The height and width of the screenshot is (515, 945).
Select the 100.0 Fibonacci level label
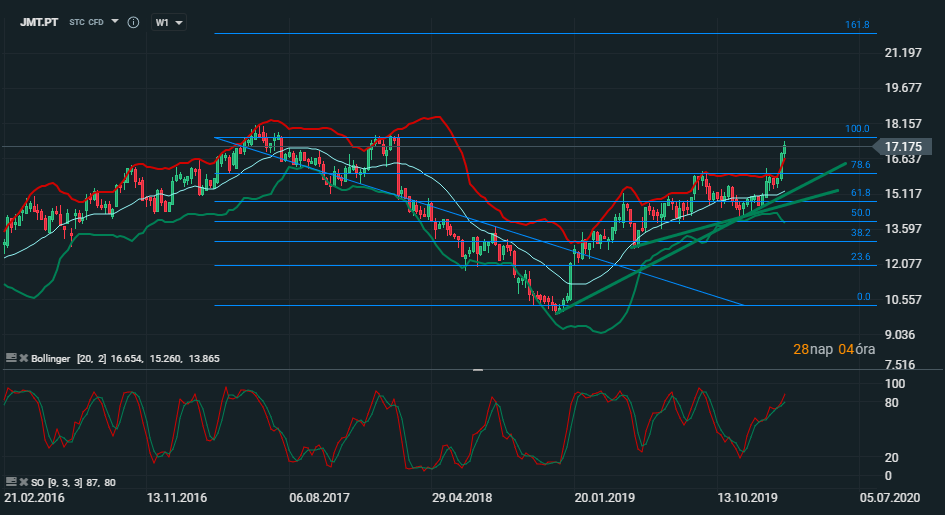(x=857, y=129)
